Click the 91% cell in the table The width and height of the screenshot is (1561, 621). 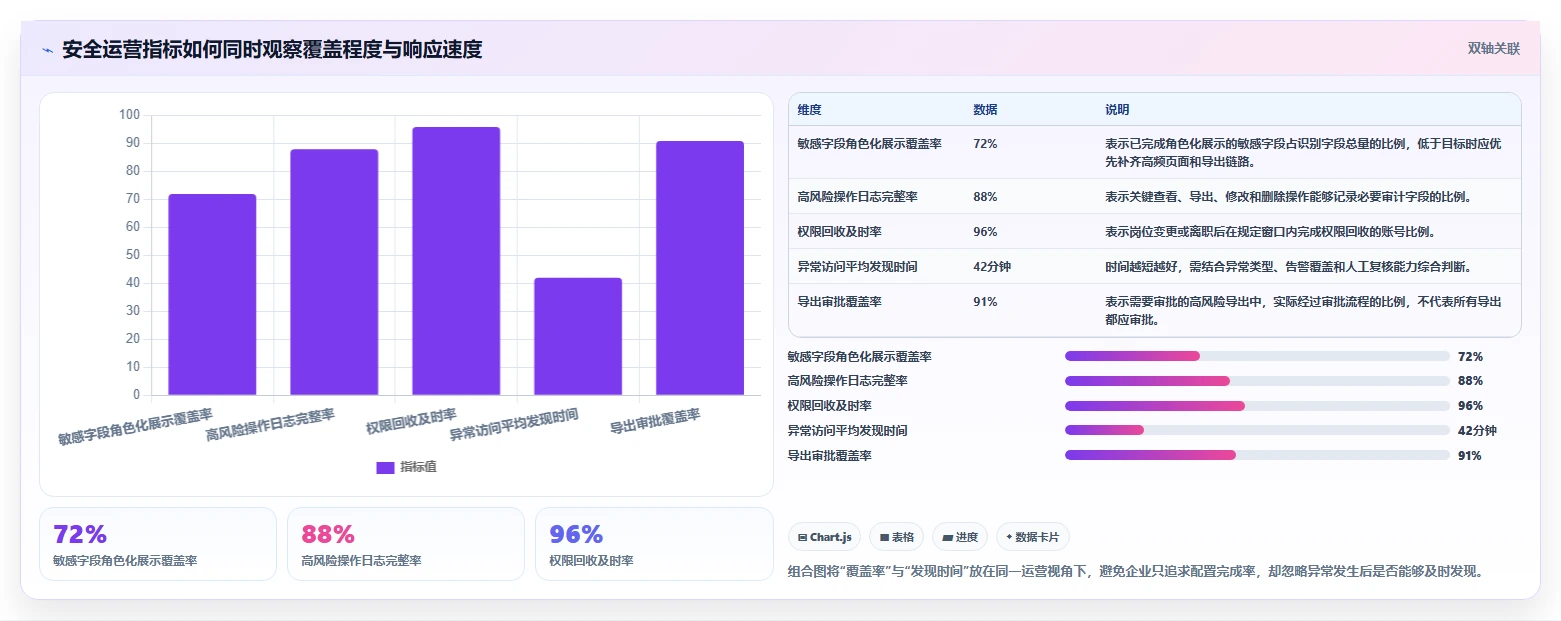(985, 301)
